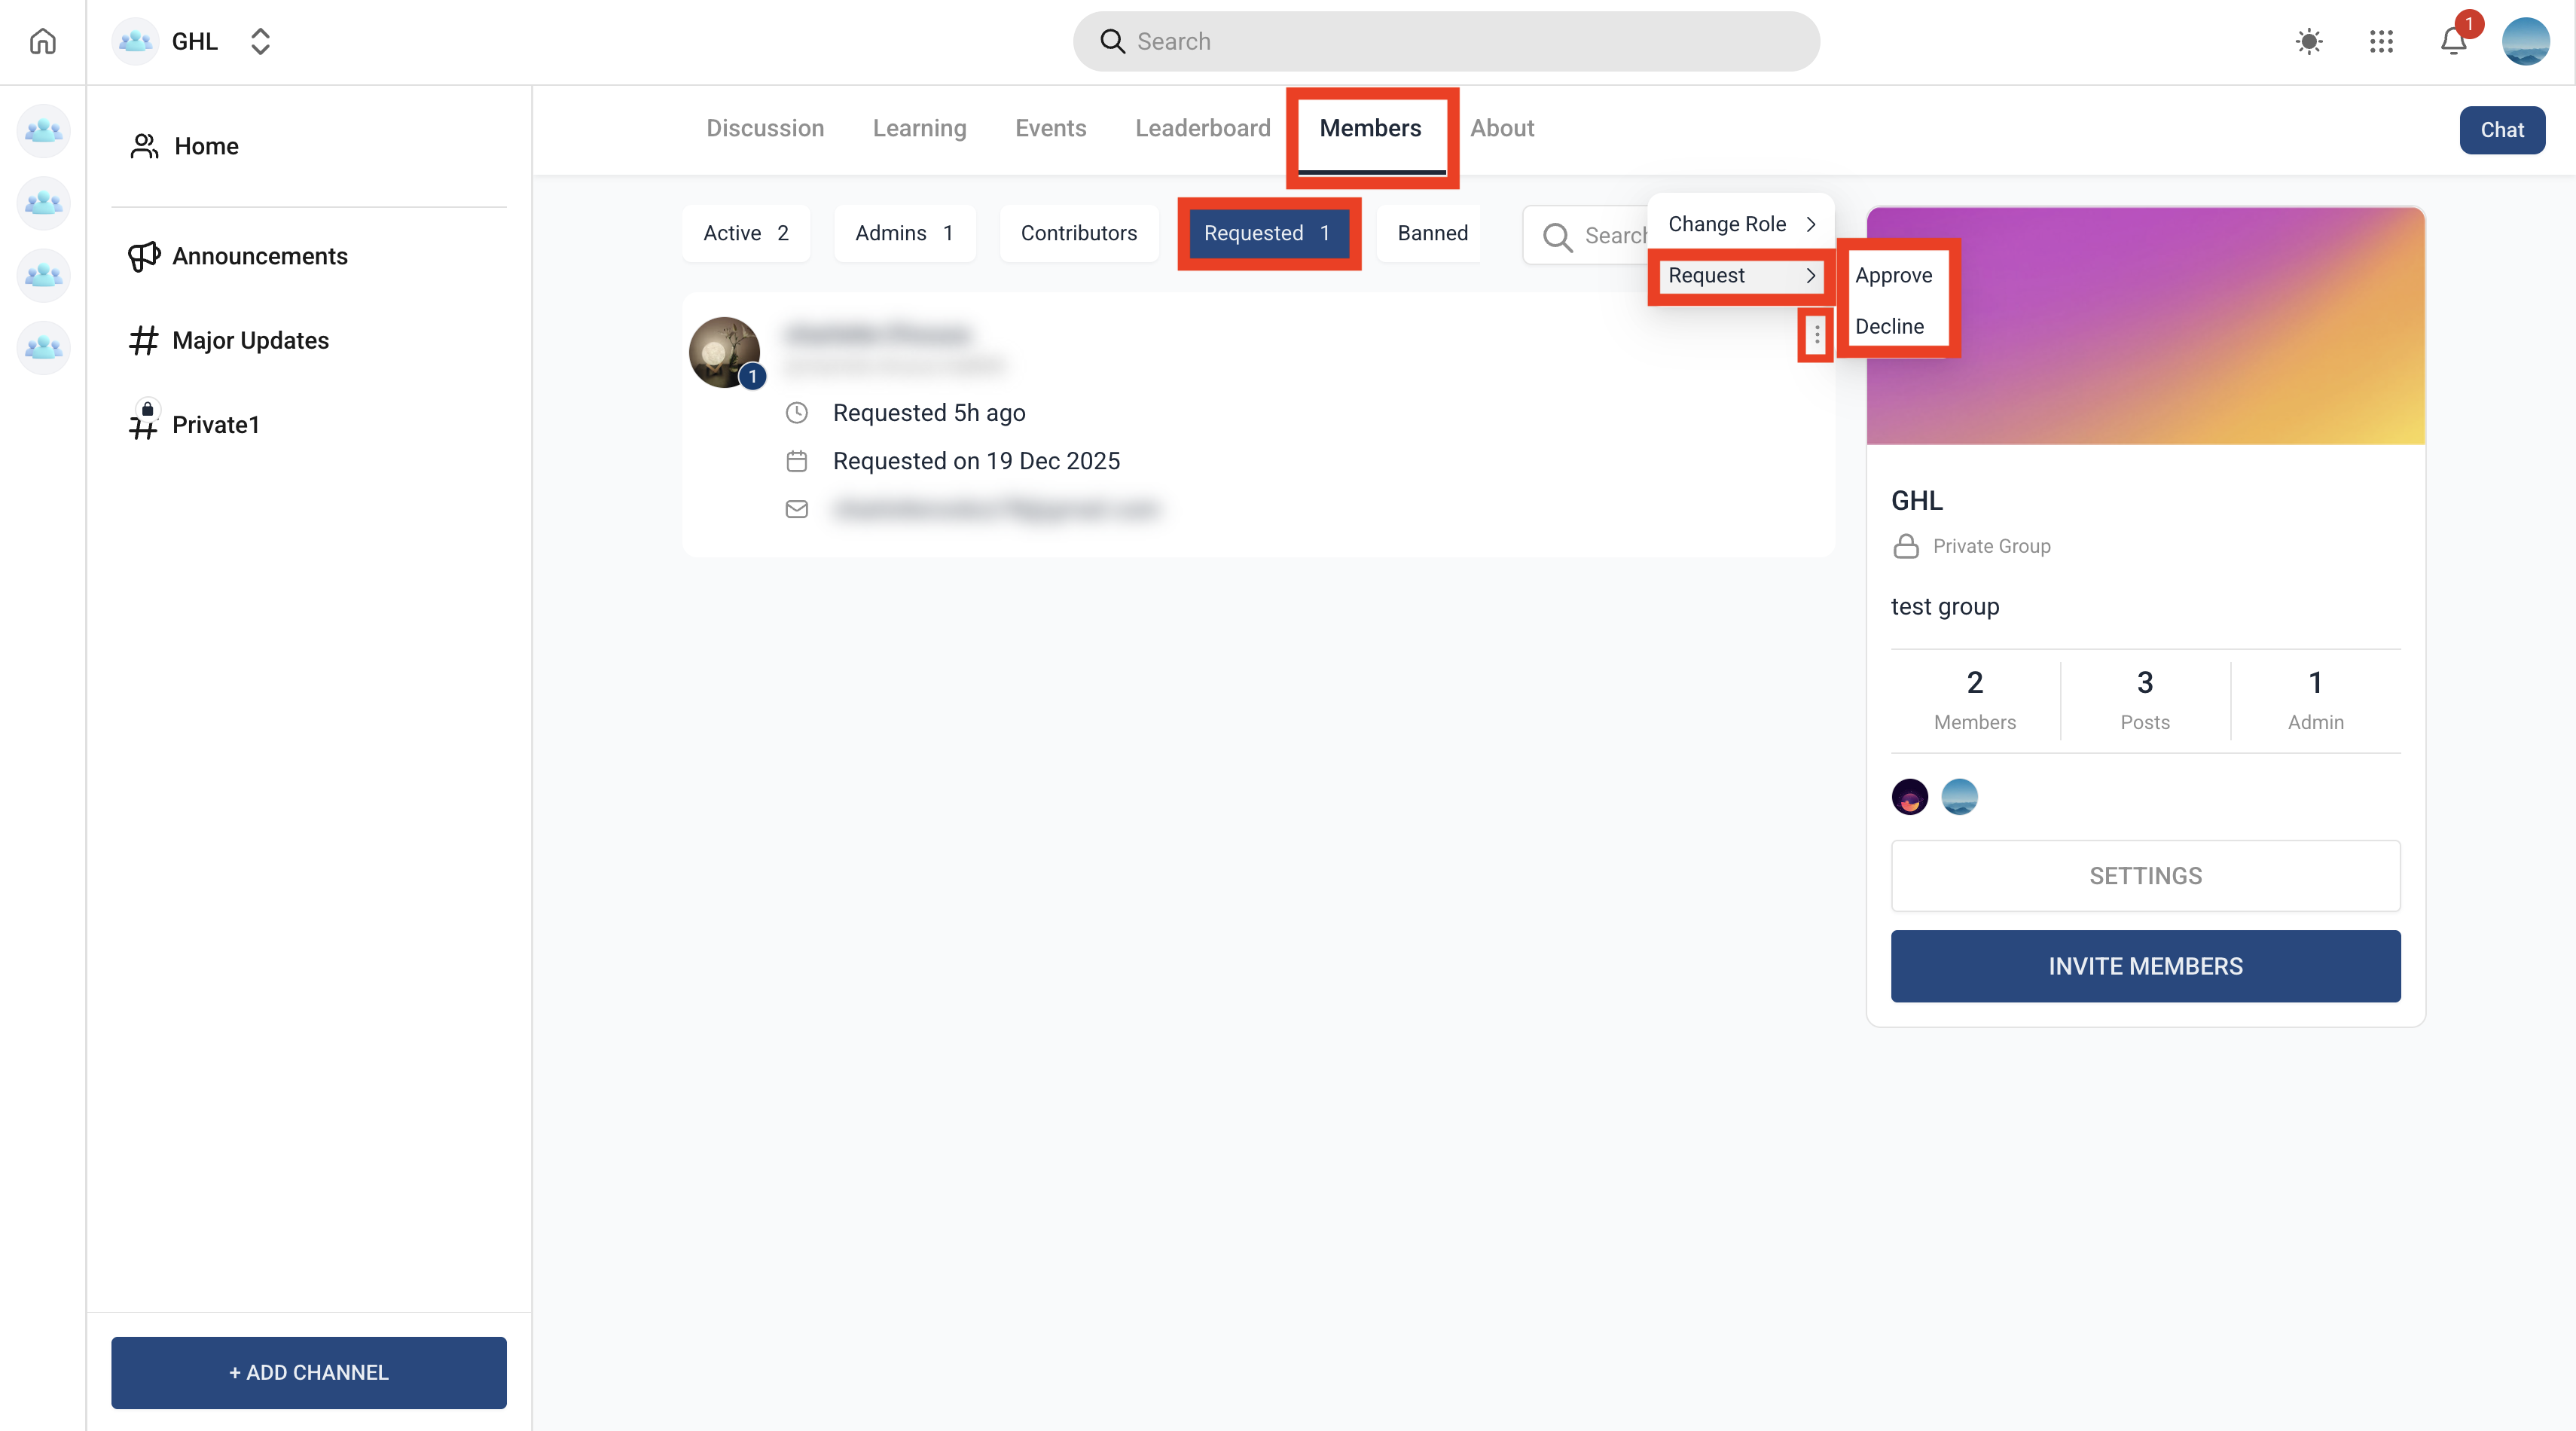The height and width of the screenshot is (1431, 2576).
Task: Expand the Change Role submenu
Action: [x=1740, y=224]
